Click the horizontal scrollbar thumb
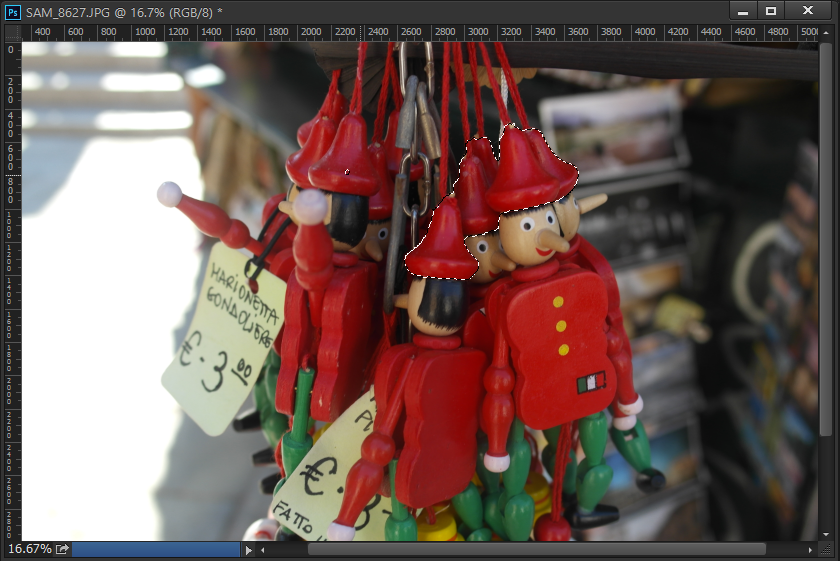The height and width of the screenshot is (561, 840). 536,550
